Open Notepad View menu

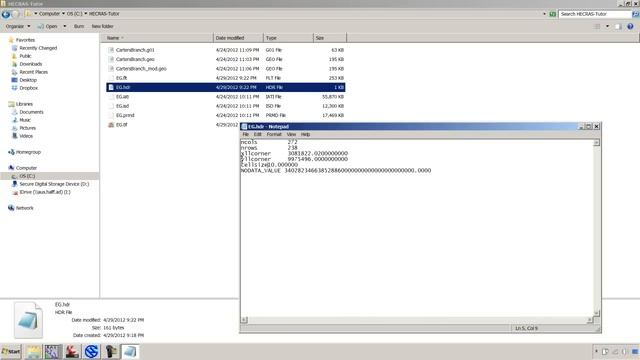point(291,134)
